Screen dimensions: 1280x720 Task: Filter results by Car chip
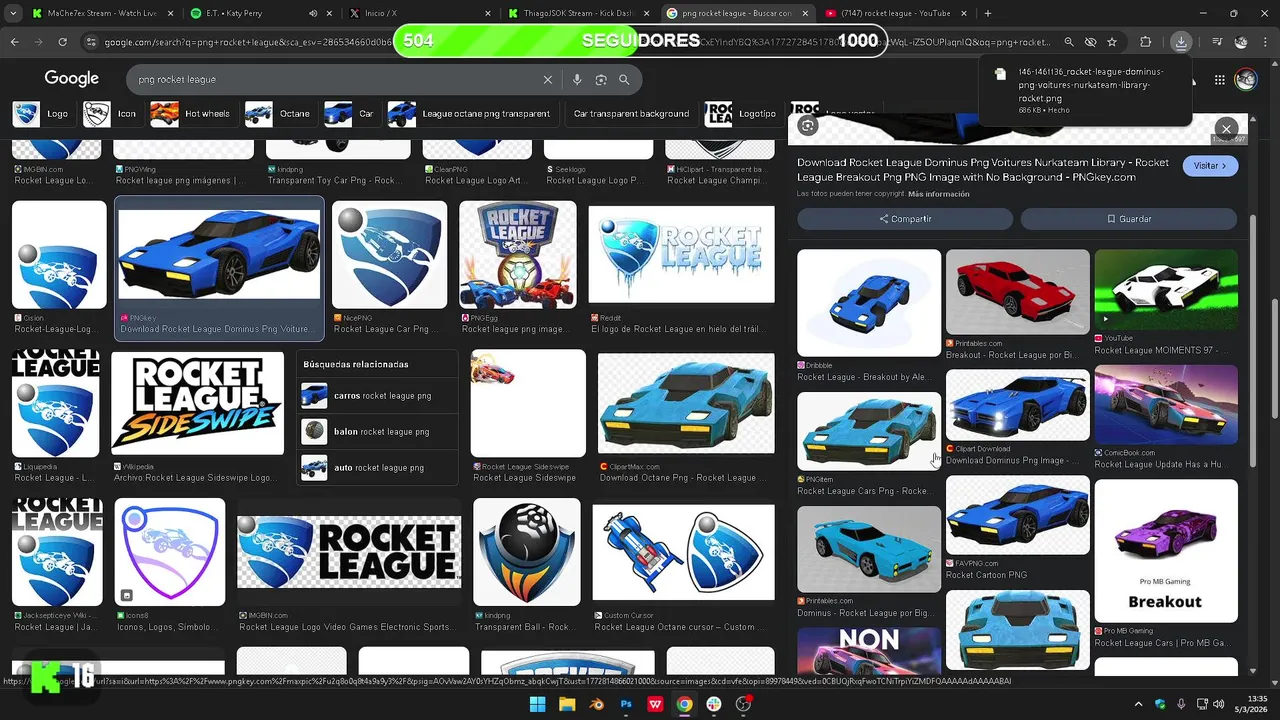click(351, 114)
